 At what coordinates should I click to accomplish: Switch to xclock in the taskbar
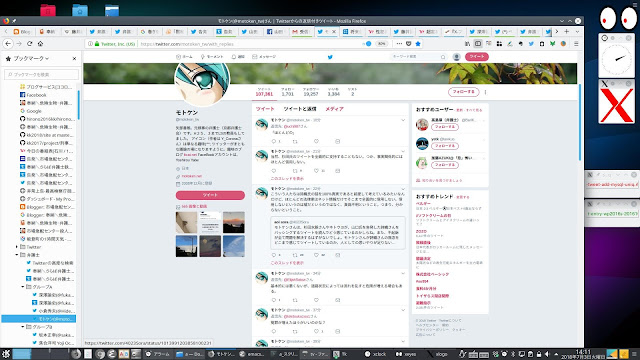pos(376,354)
